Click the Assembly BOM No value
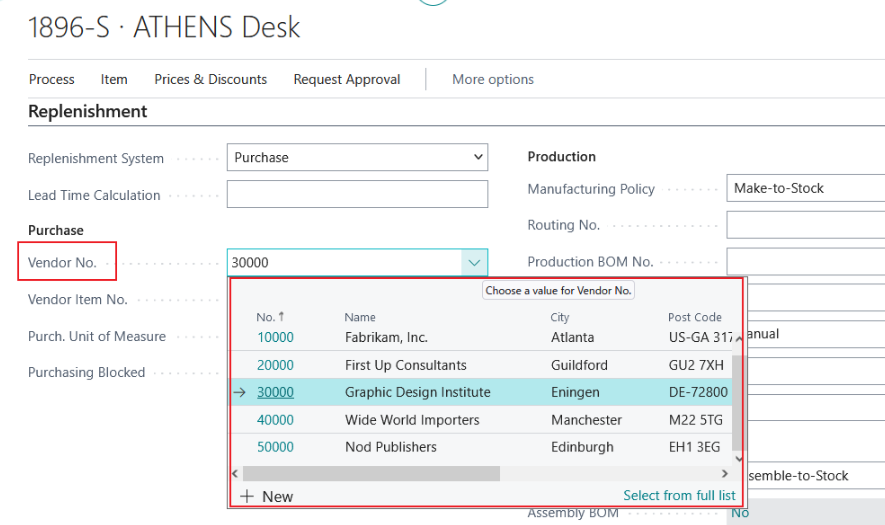Screen dimensions: 885x525 (740, 513)
